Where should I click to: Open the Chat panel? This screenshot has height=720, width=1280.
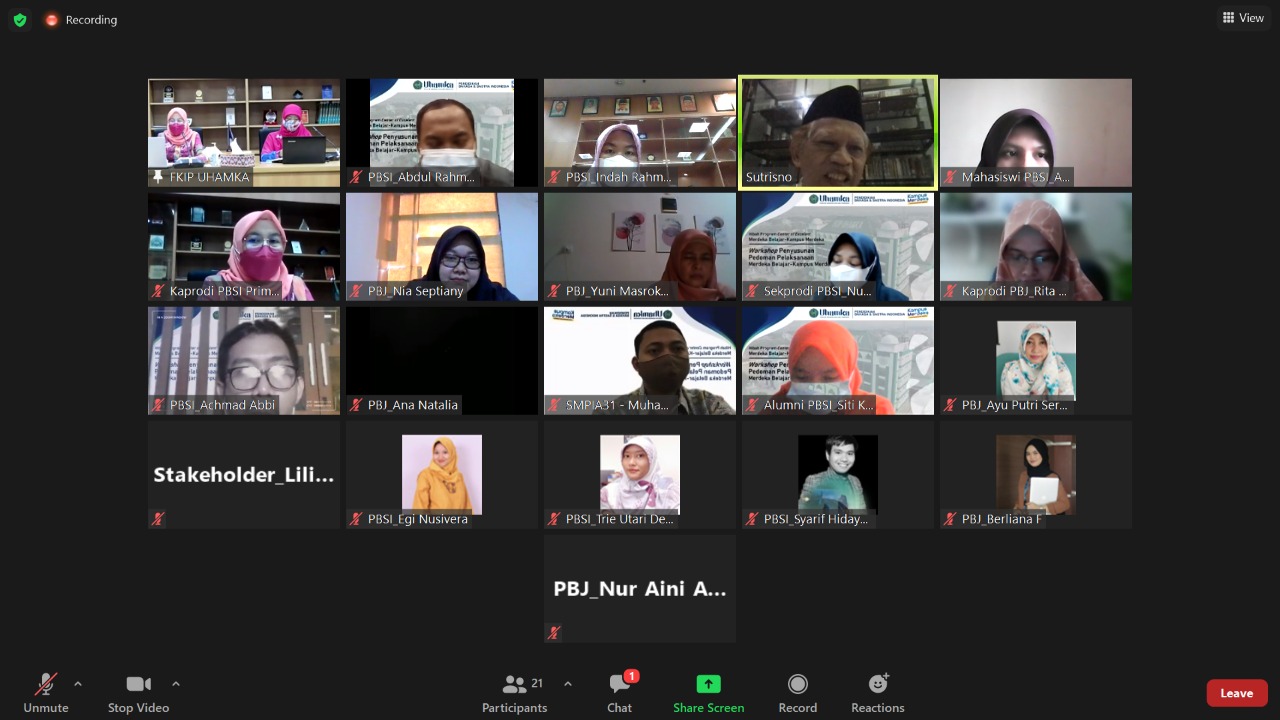click(619, 692)
